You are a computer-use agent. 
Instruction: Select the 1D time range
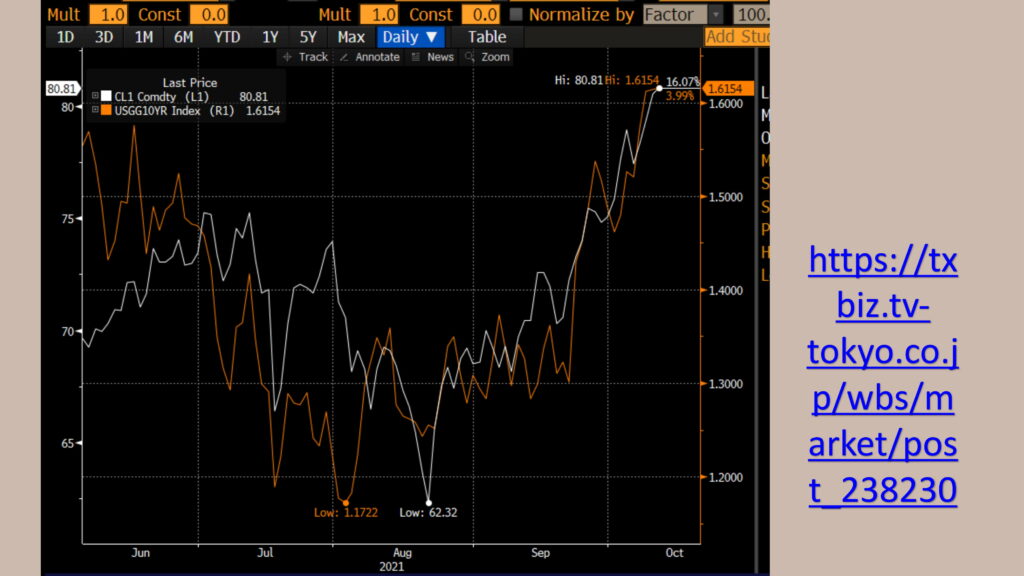[65, 37]
